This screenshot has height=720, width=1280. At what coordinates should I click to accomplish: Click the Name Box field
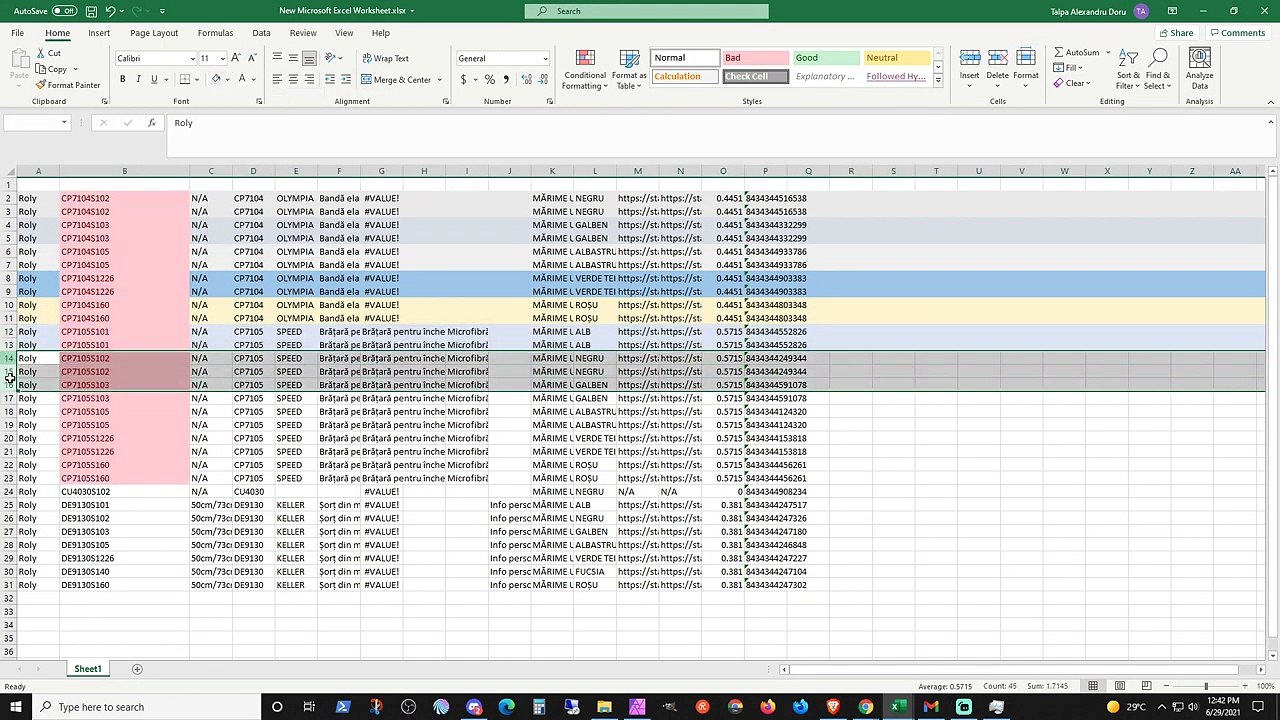pos(35,122)
